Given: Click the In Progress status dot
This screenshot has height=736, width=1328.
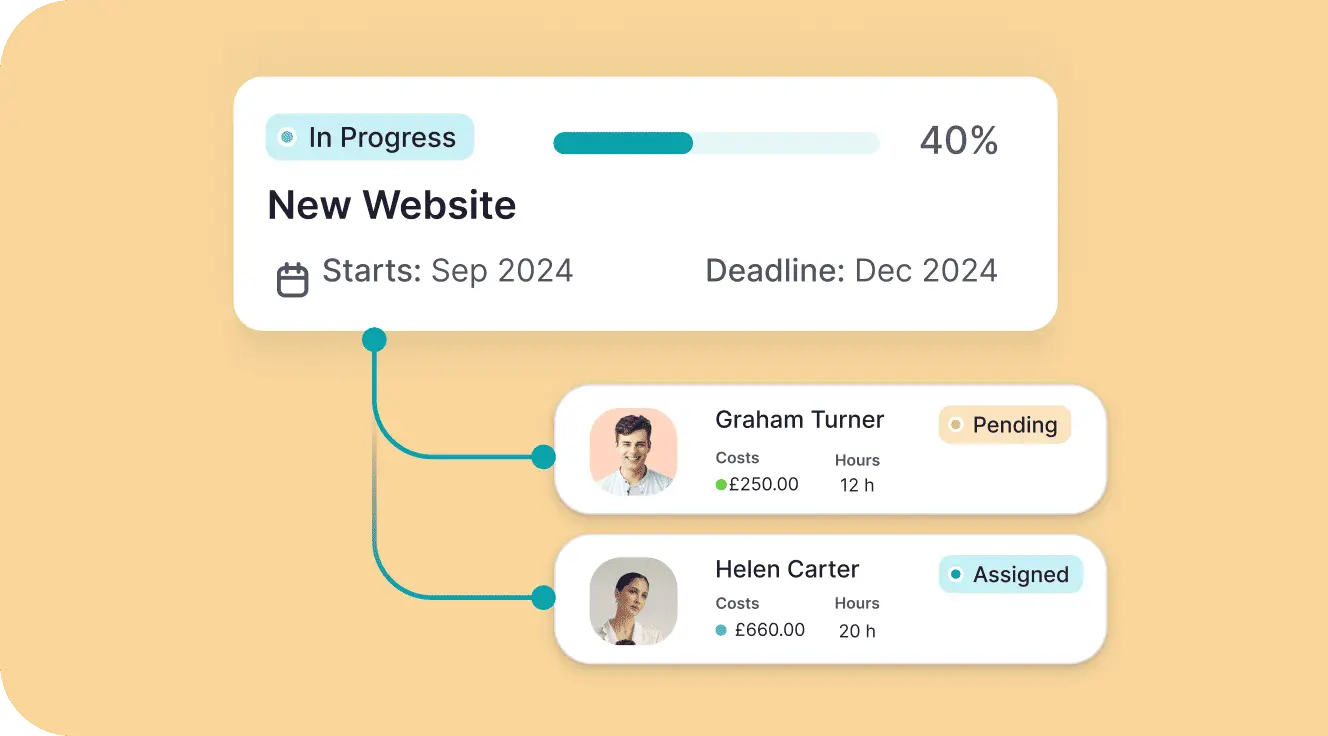Looking at the screenshot, I should click(x=288, y=137).
